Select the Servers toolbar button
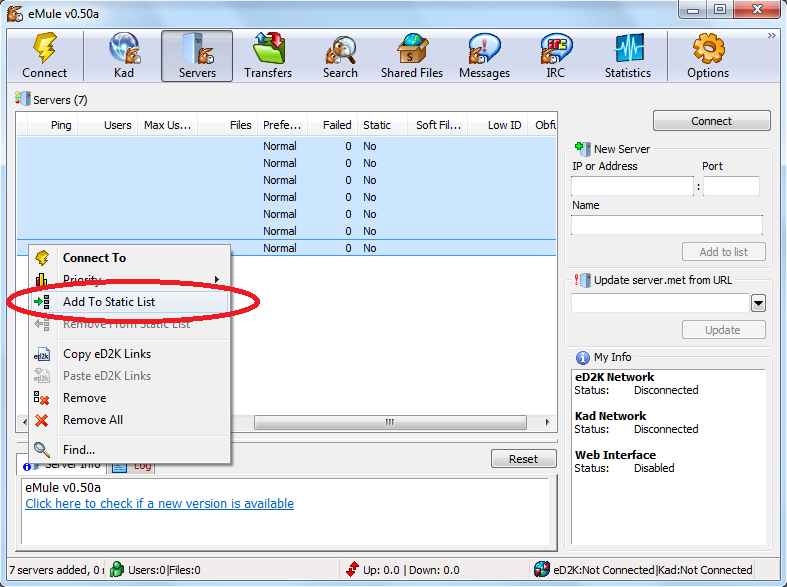This screenshot has width=787, height=587. (197, 55)
